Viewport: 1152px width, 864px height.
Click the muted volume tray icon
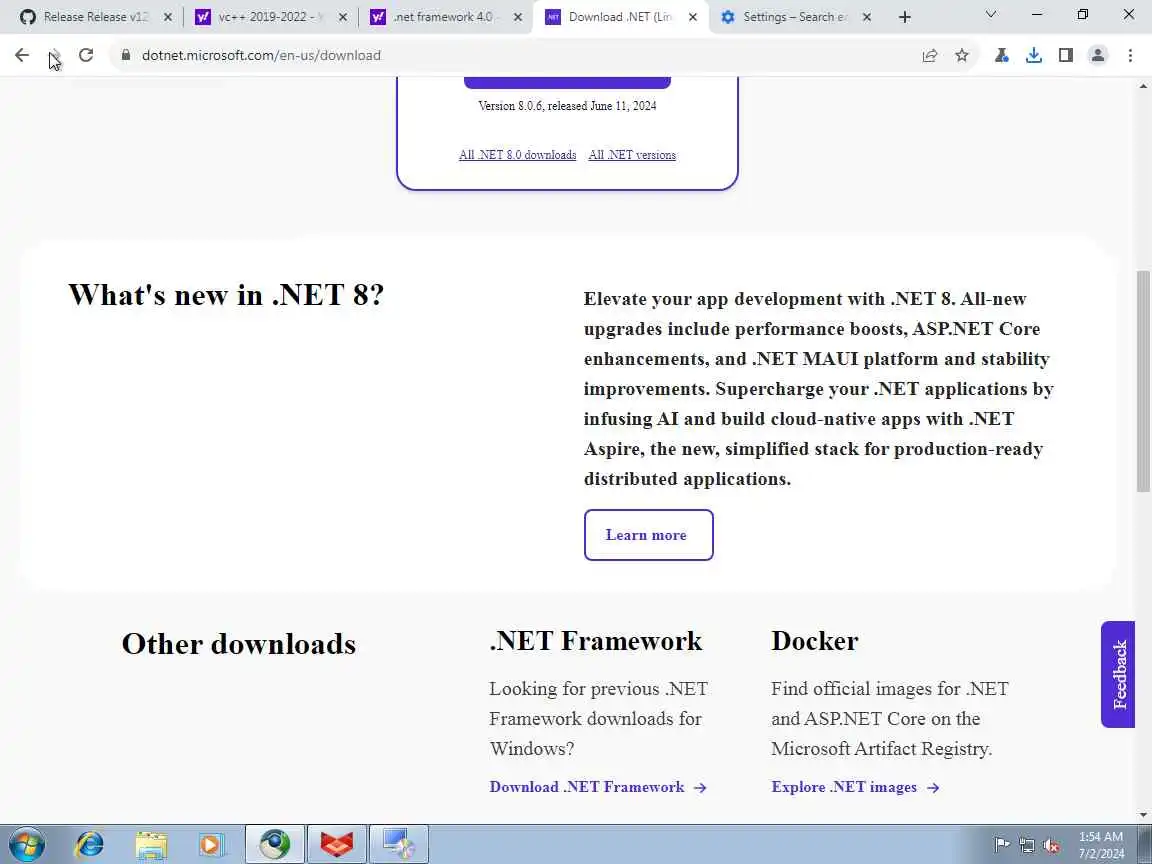click(1051, 845)
